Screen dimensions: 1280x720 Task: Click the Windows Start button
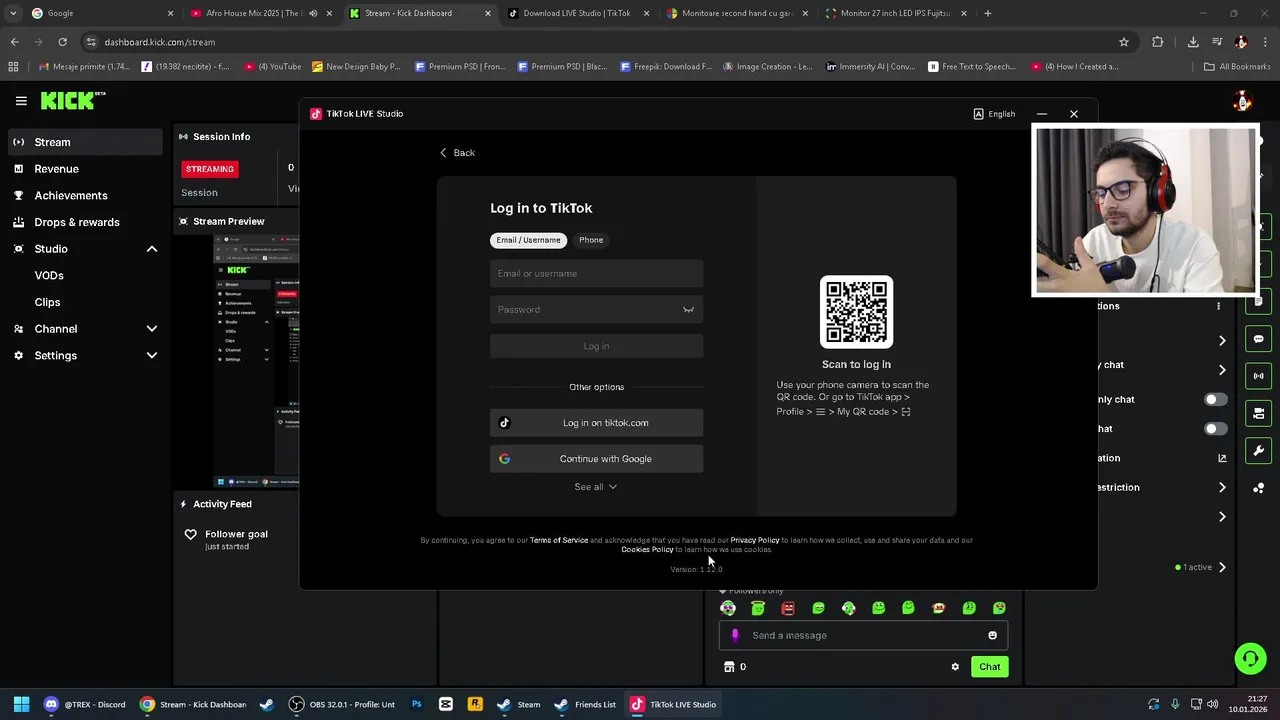click(21, 704)
